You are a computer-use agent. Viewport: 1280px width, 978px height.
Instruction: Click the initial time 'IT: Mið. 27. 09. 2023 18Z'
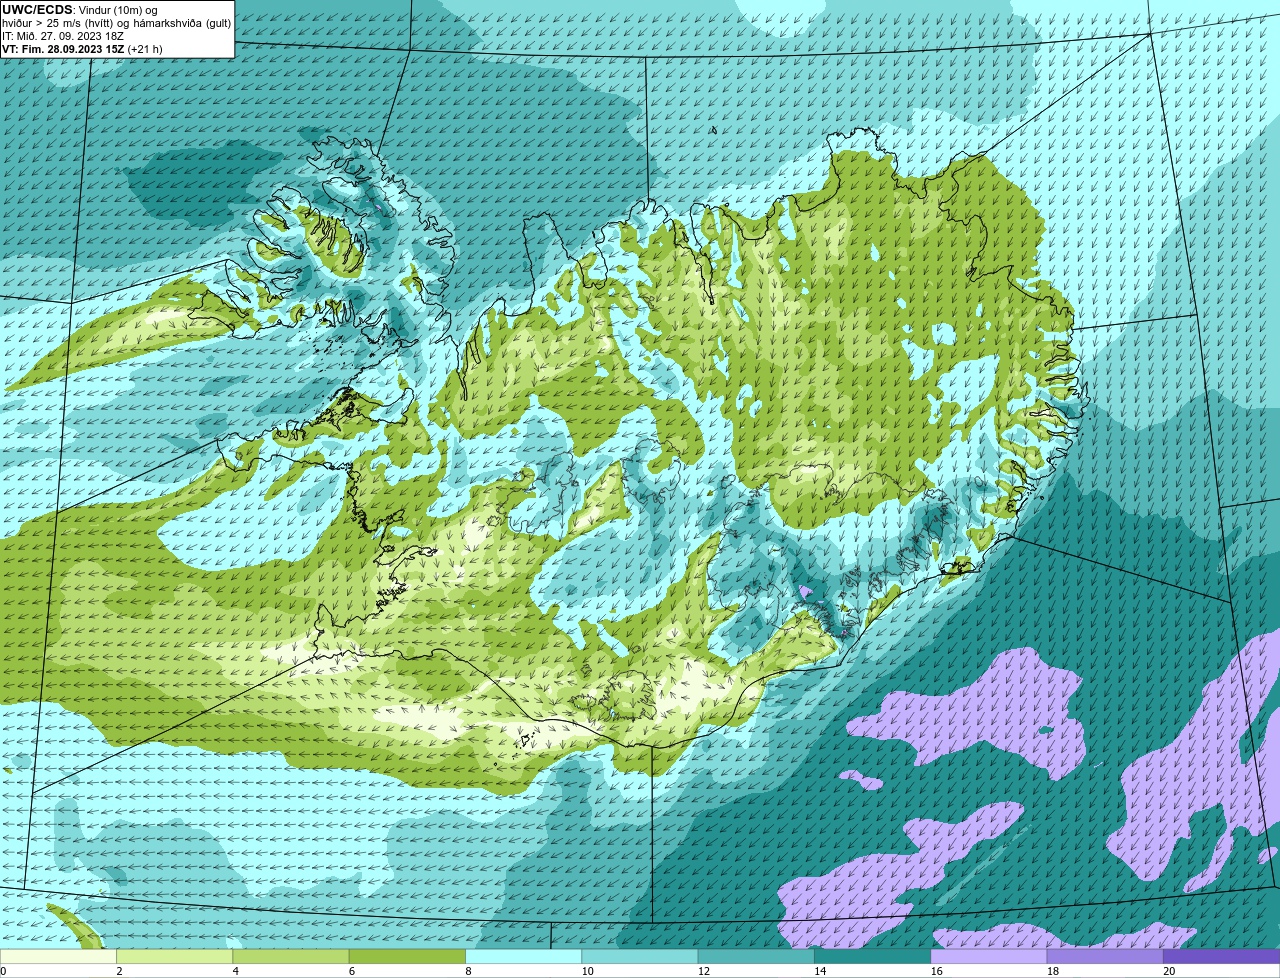coord(63,36)
